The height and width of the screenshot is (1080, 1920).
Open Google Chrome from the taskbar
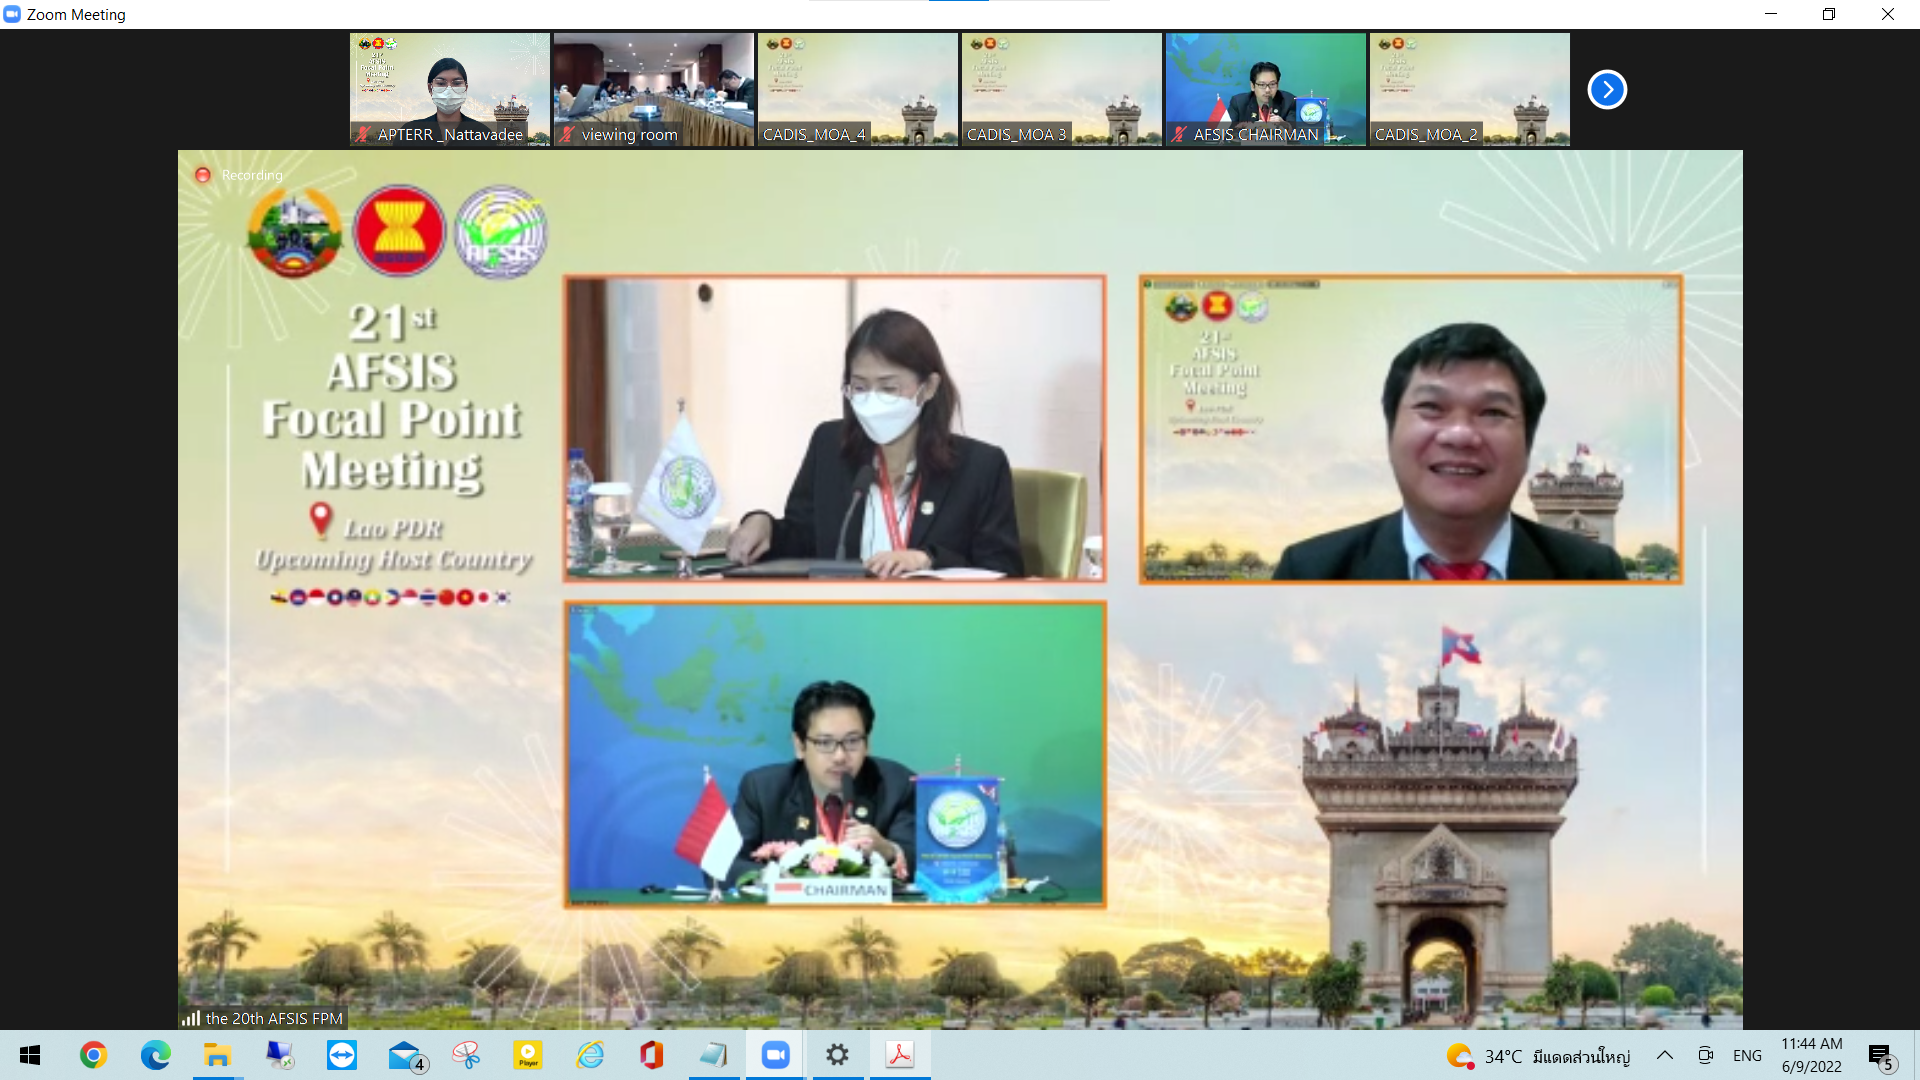(x=93, y=1055)
